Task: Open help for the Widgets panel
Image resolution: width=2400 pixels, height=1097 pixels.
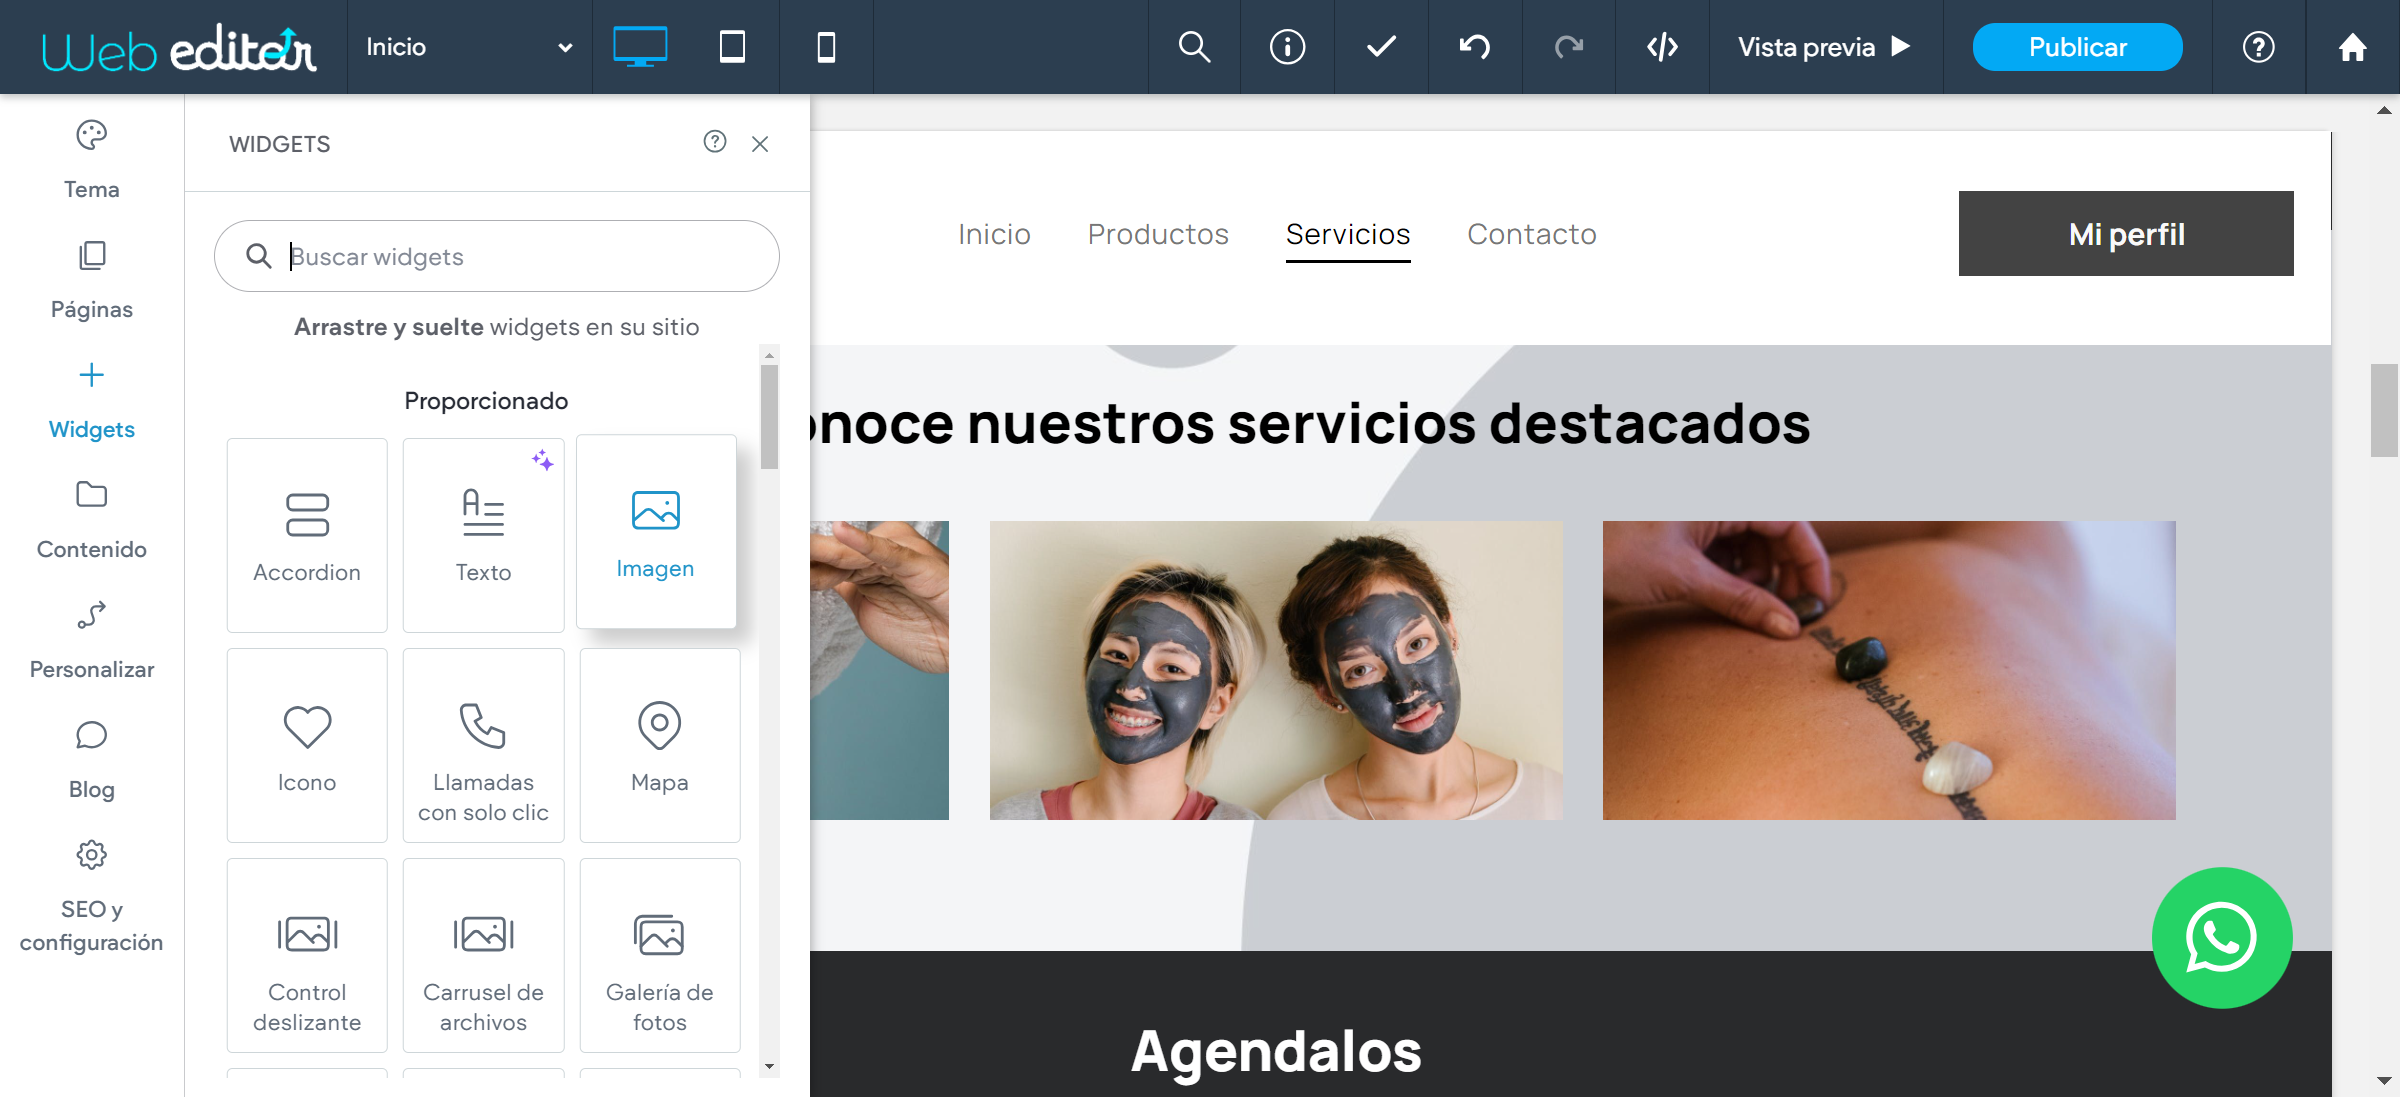Action: click(x=715, y=142)
